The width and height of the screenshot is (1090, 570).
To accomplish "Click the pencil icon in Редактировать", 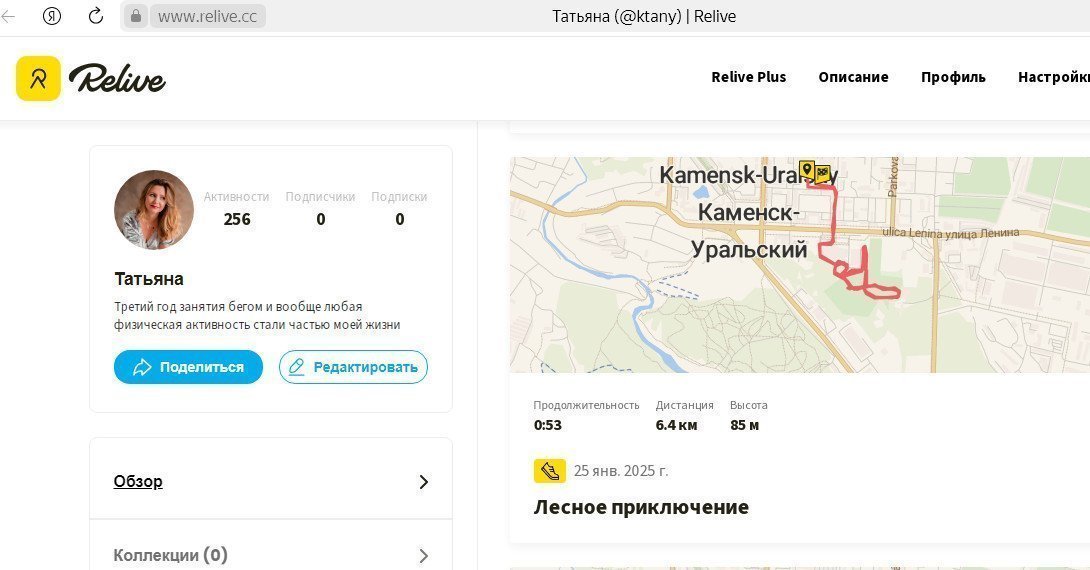I will pos(297,367).
